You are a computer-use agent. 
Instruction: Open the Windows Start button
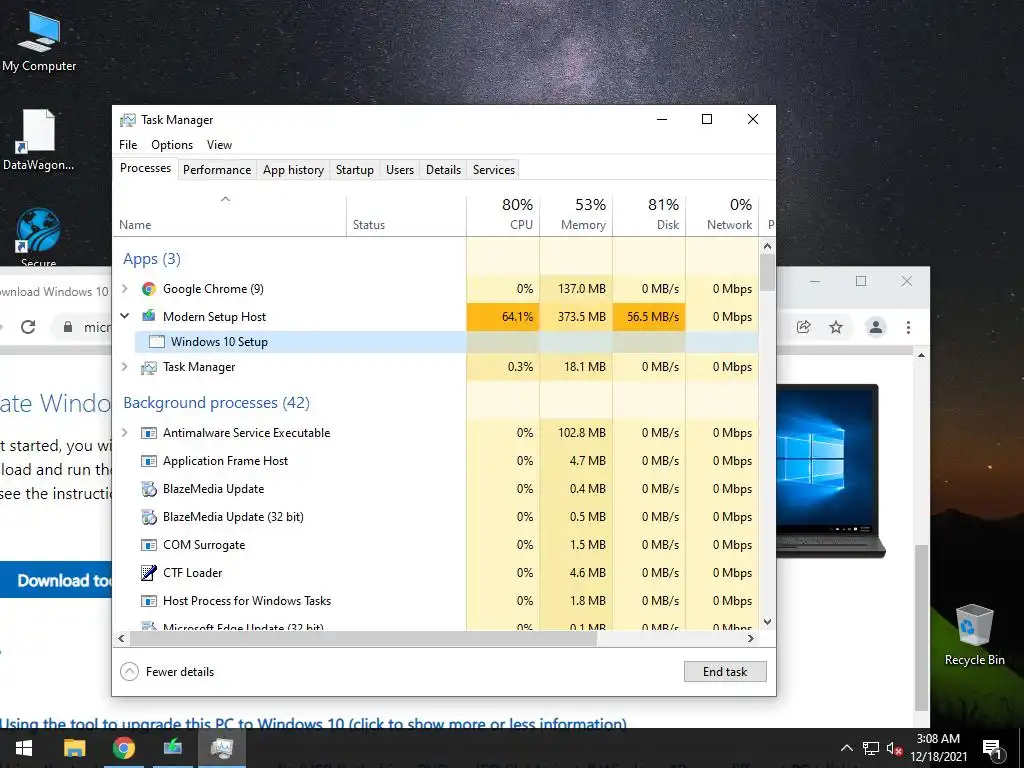tap(24, 748)
